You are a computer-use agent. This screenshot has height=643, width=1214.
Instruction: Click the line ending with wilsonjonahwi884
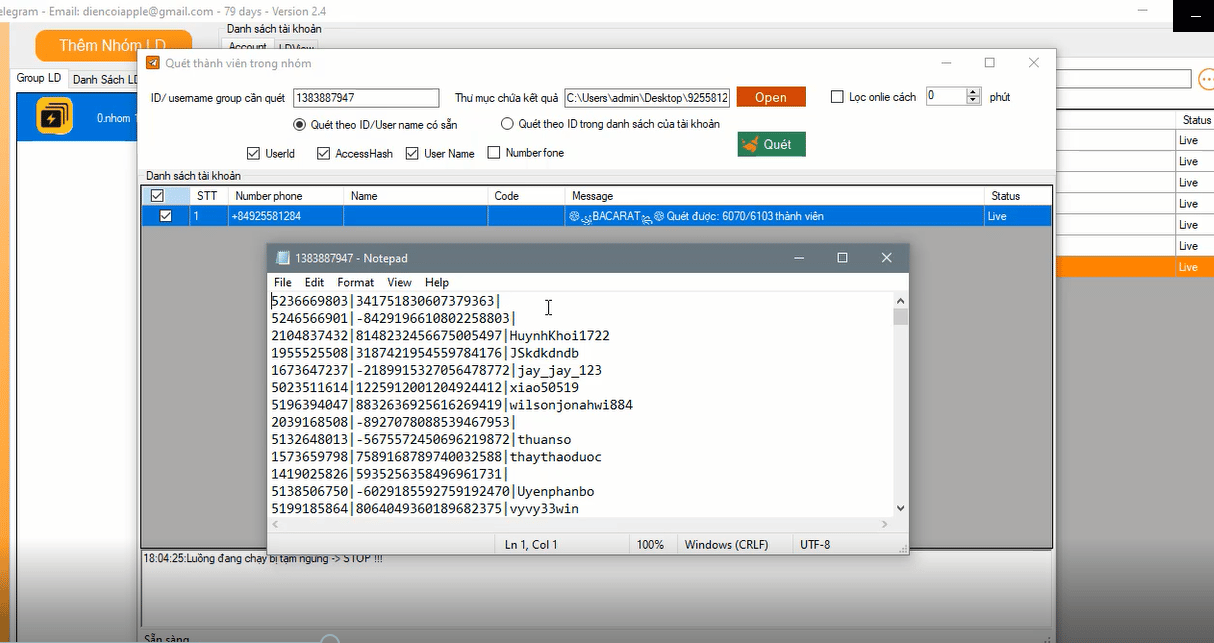click(x=452, y=405)
